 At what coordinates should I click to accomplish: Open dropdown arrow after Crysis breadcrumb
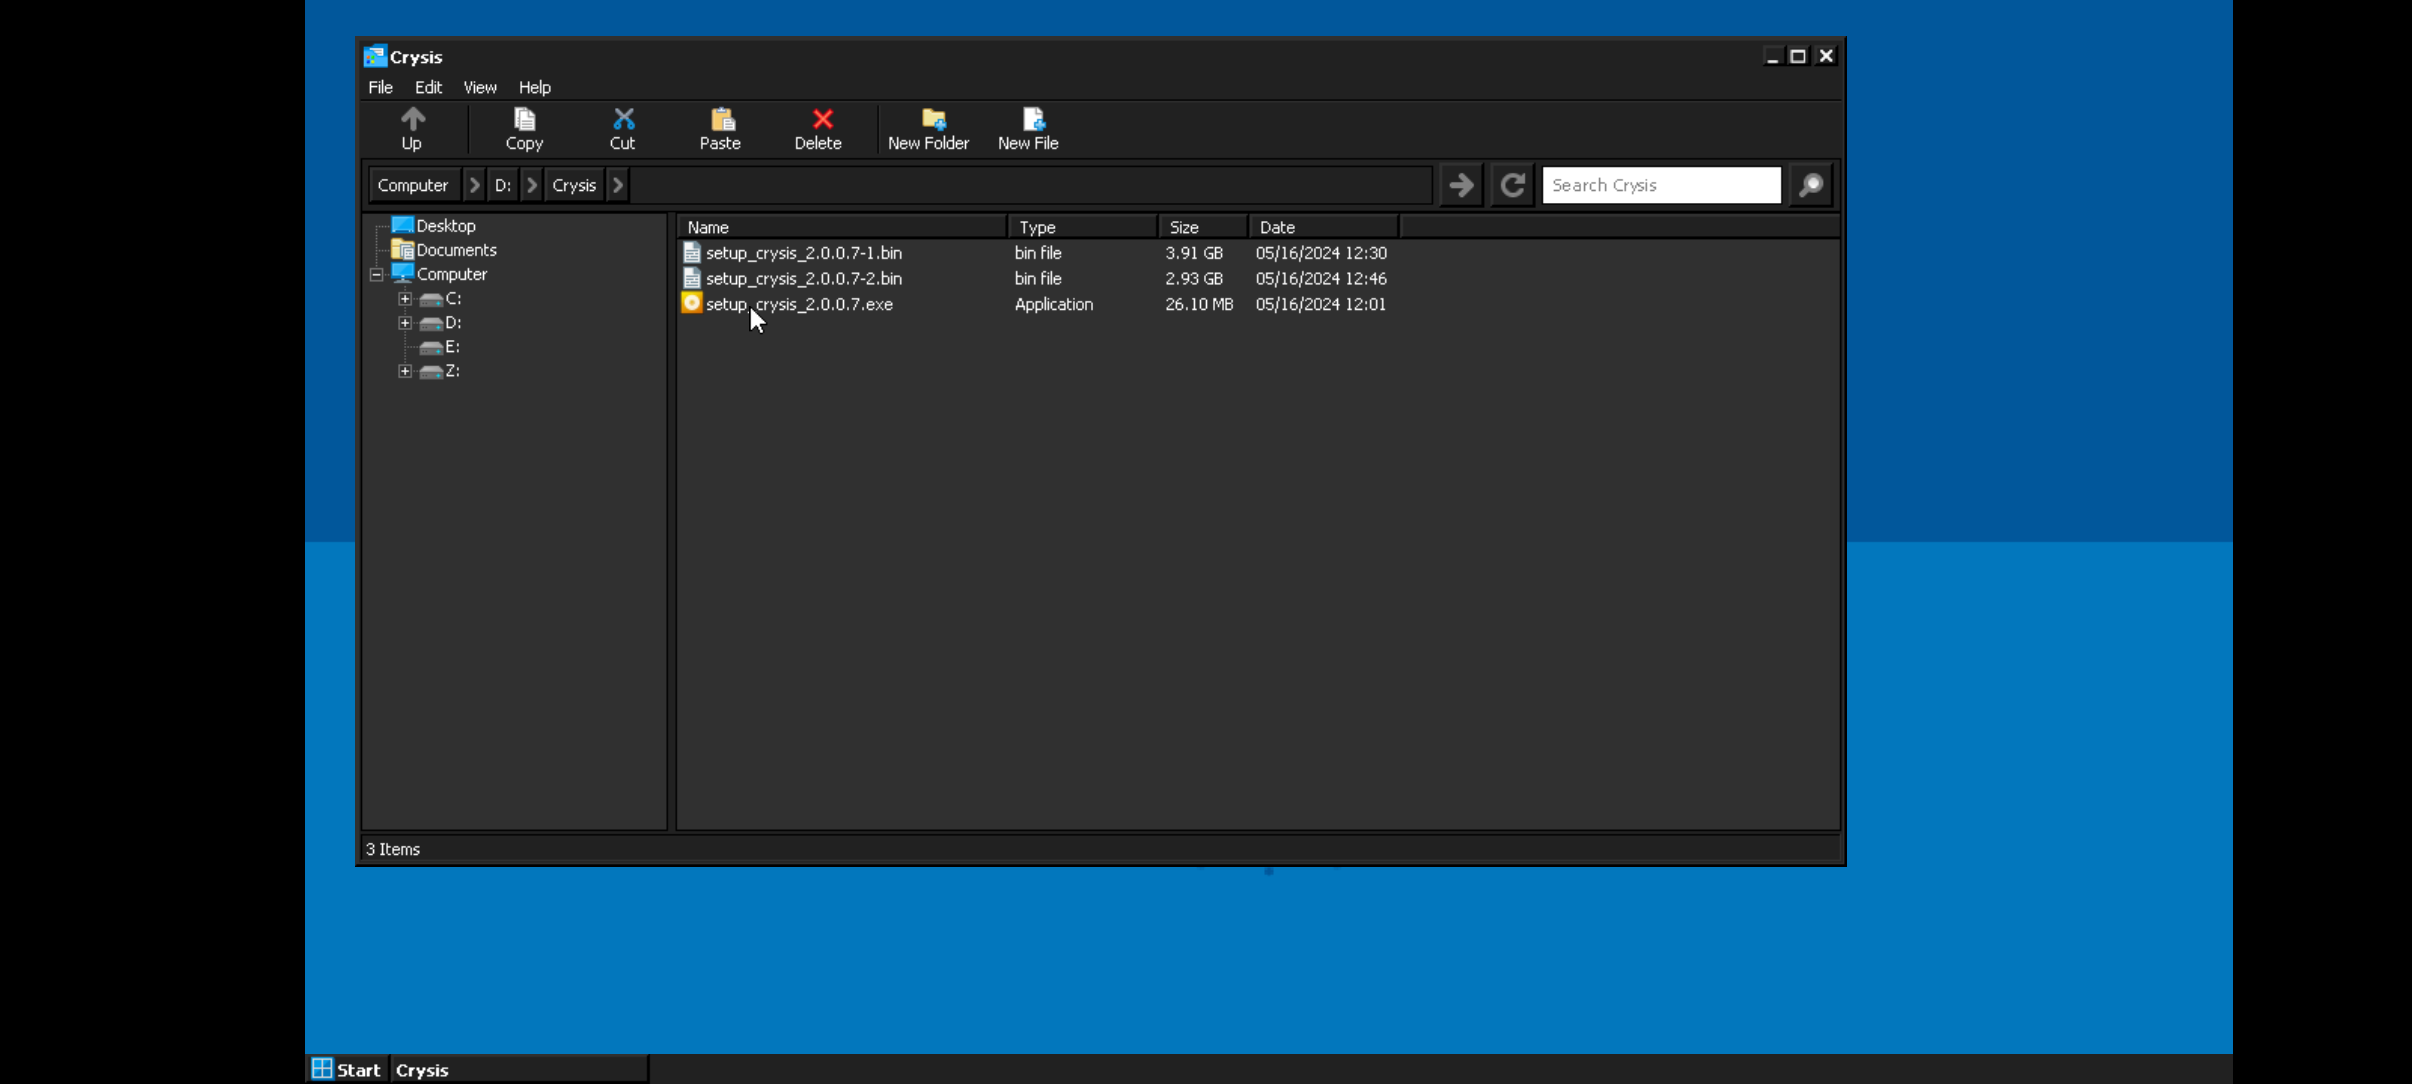tap(618, 185)
